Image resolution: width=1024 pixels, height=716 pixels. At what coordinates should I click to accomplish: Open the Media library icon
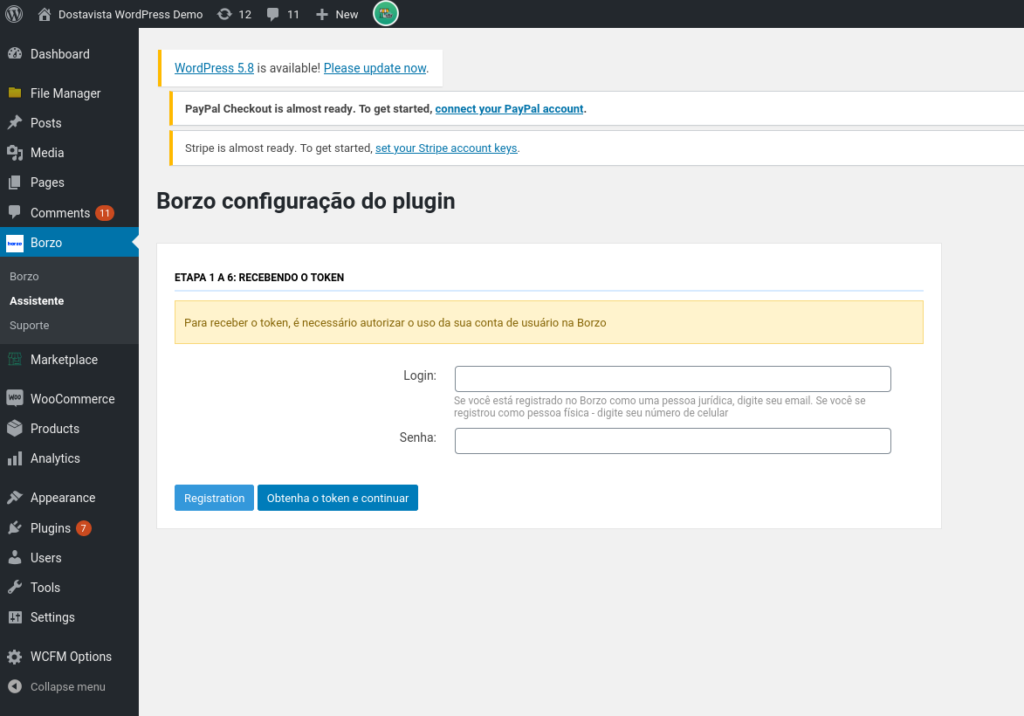pyautogui.click(x=16, y=152)
